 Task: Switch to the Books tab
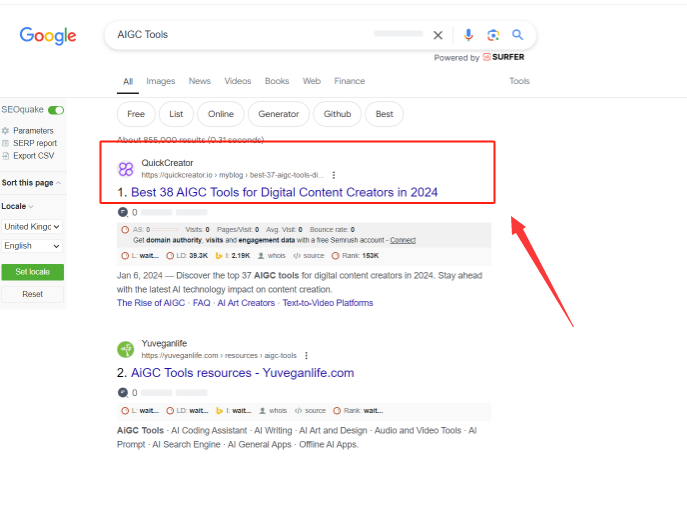coord(277,81)
